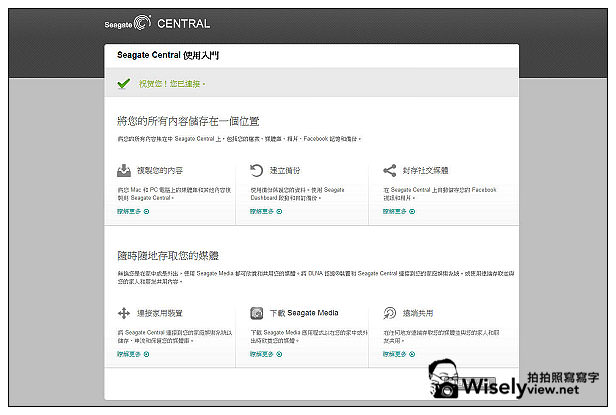The height and width of the screenshot is (415, 616).
Task: Open learn more under Seagate Media download
Action: (x=266, y=354)
